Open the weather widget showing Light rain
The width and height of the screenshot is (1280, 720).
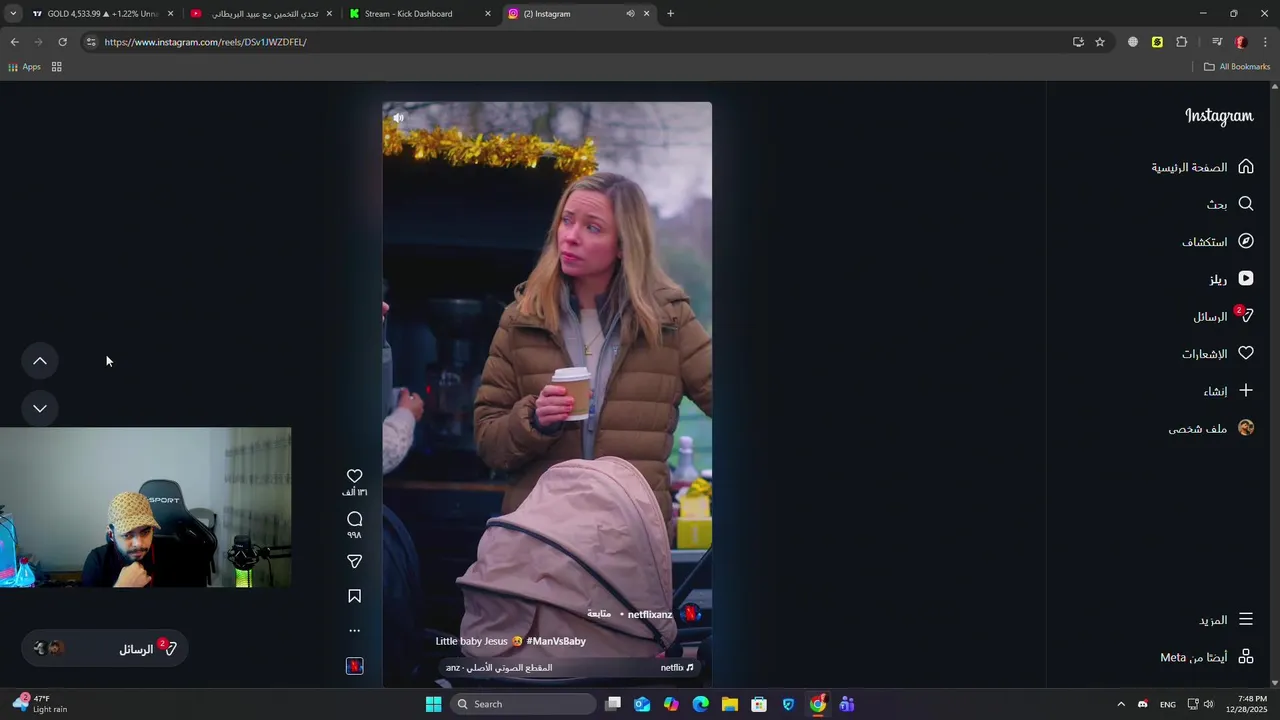pos(38,704)
